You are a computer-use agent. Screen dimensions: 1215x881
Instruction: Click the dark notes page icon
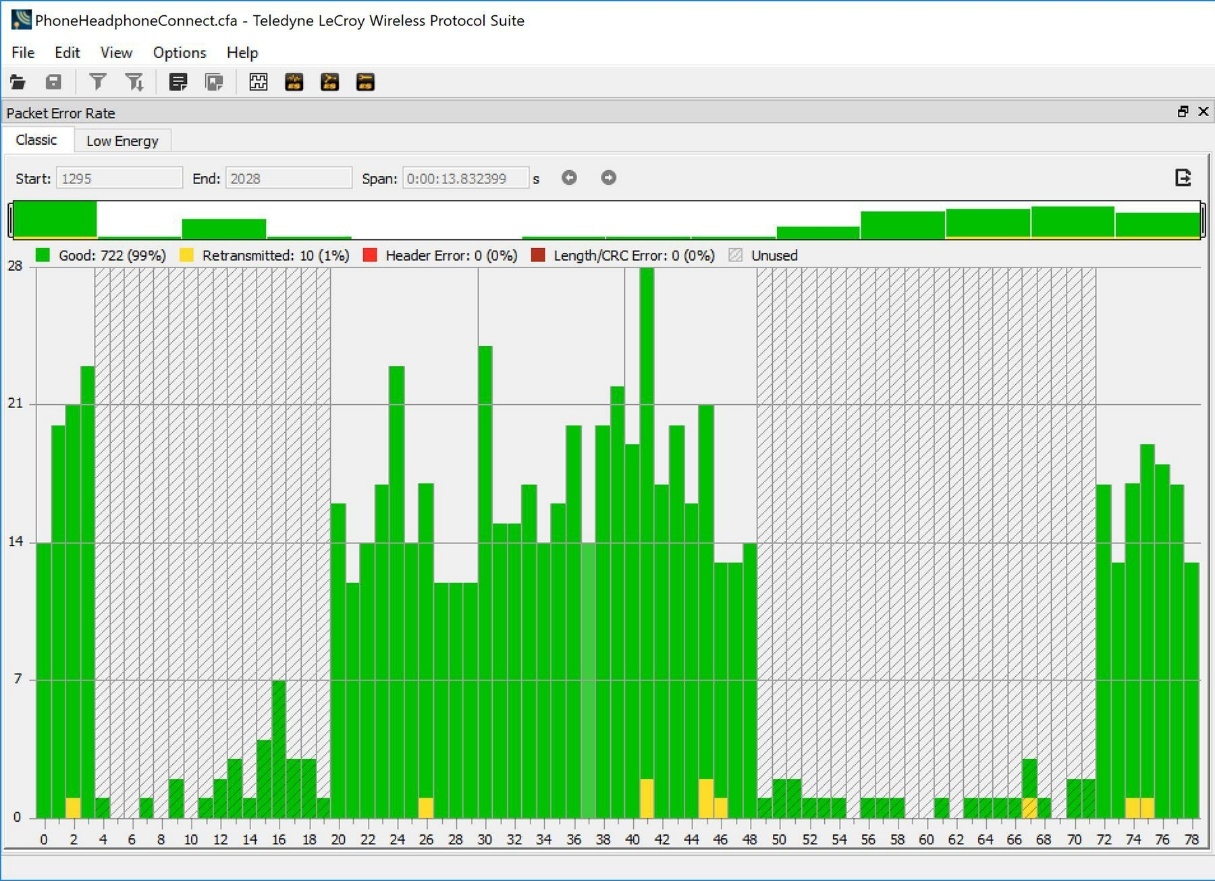coord(178,83)
